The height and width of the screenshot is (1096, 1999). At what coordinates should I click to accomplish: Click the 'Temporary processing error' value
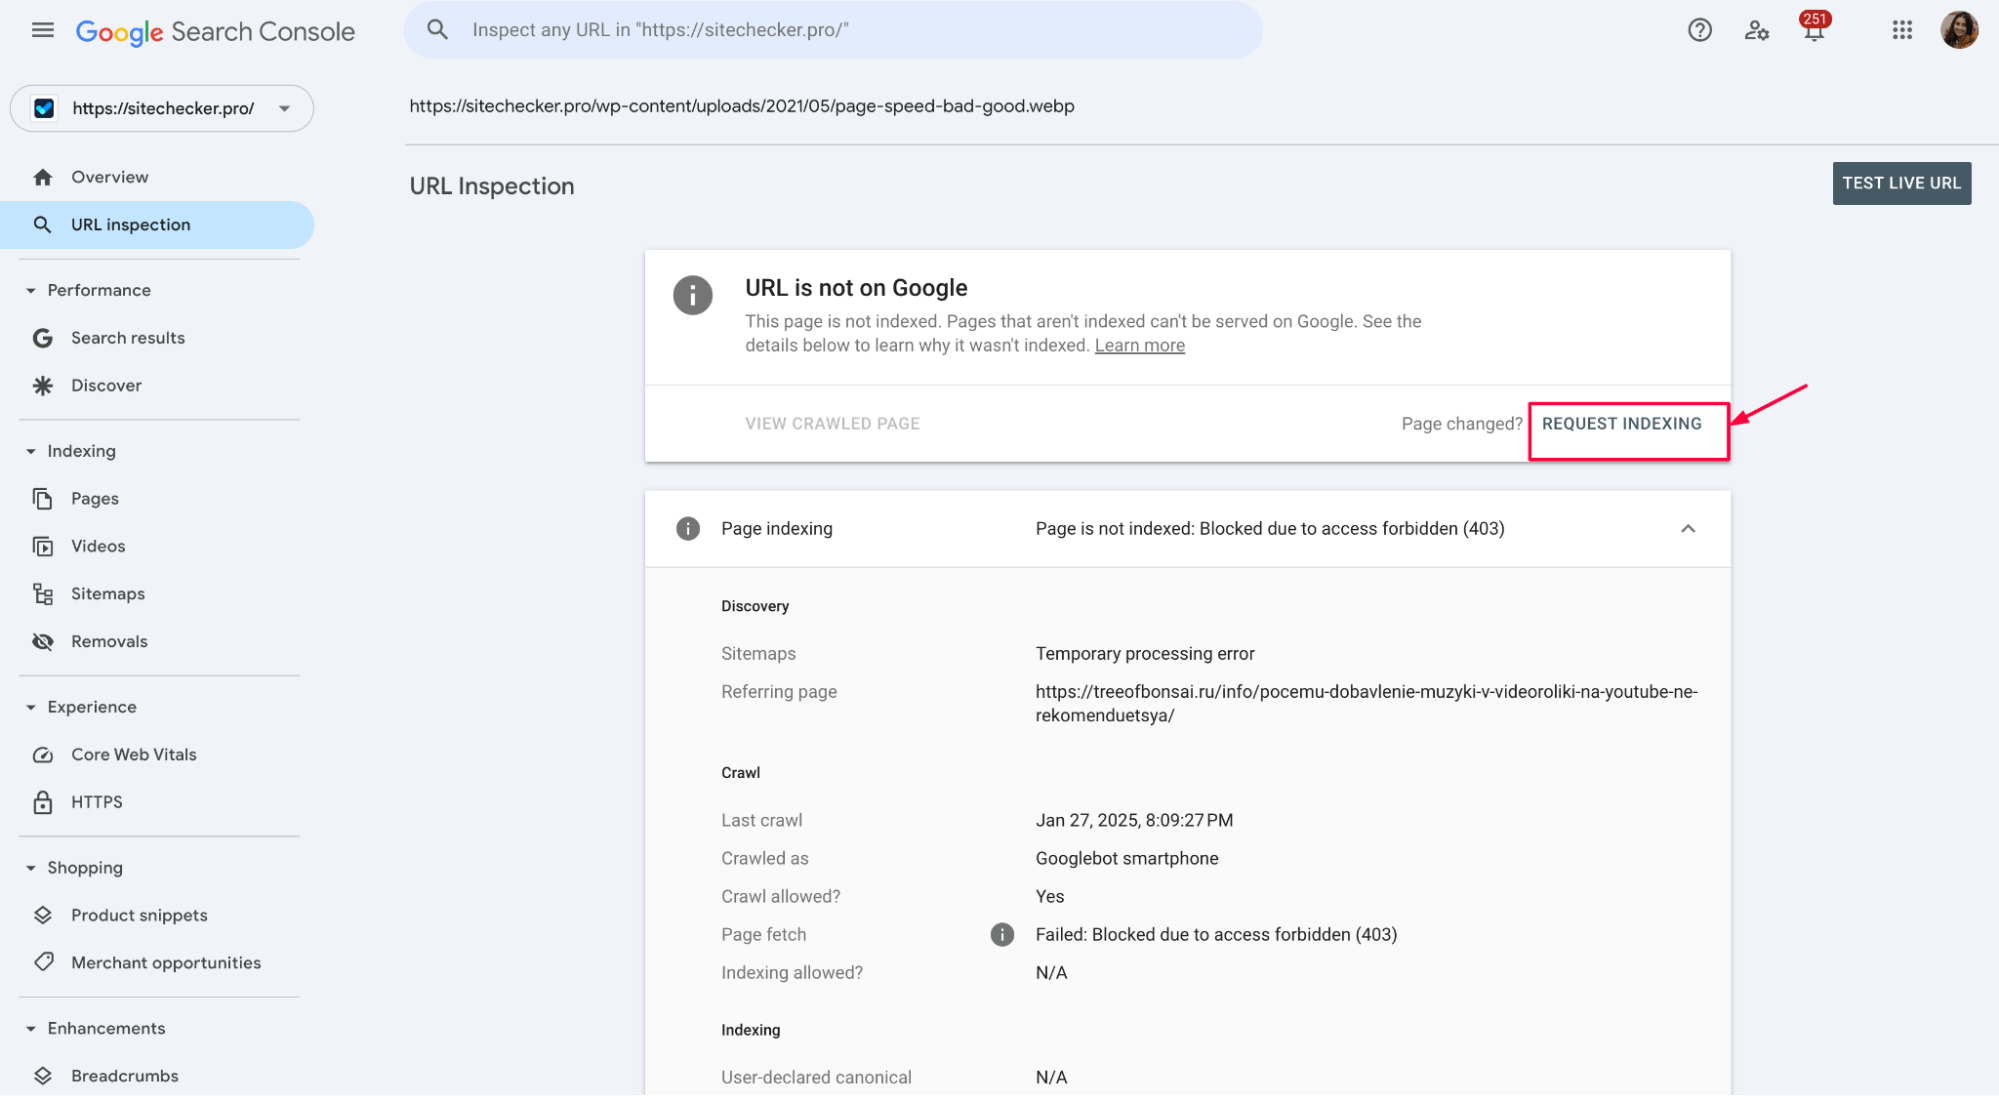coord(1145,654)
